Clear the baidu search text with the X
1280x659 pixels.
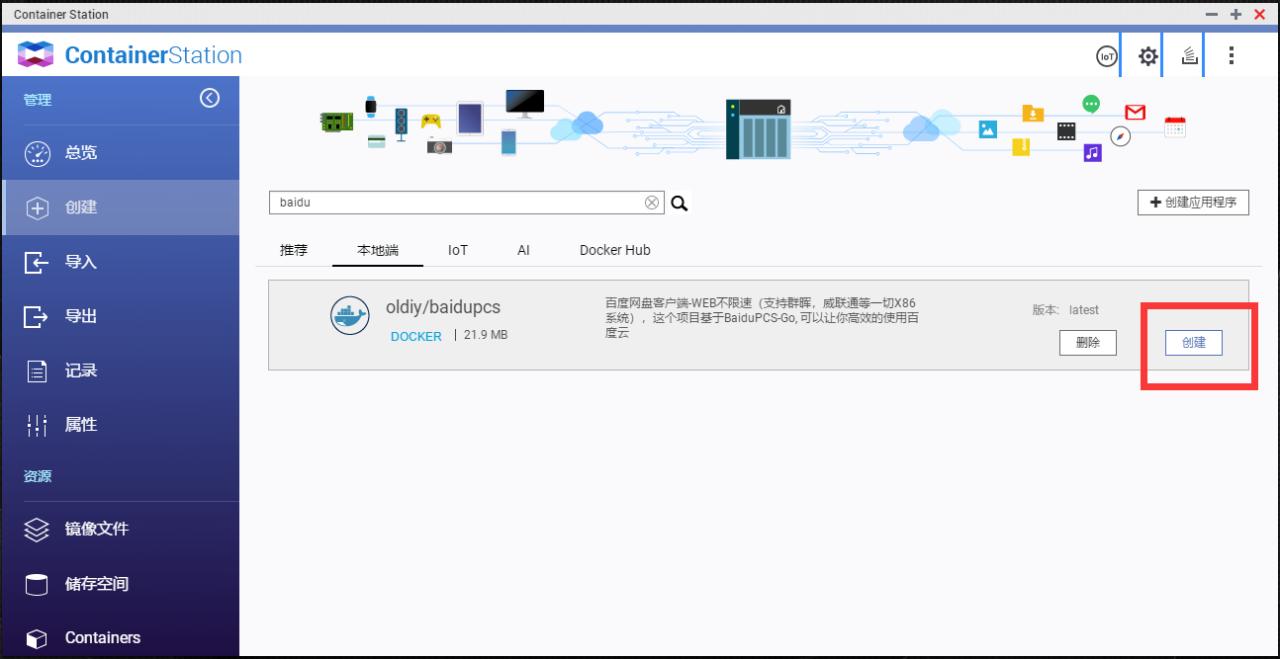(x=653, y=202)
